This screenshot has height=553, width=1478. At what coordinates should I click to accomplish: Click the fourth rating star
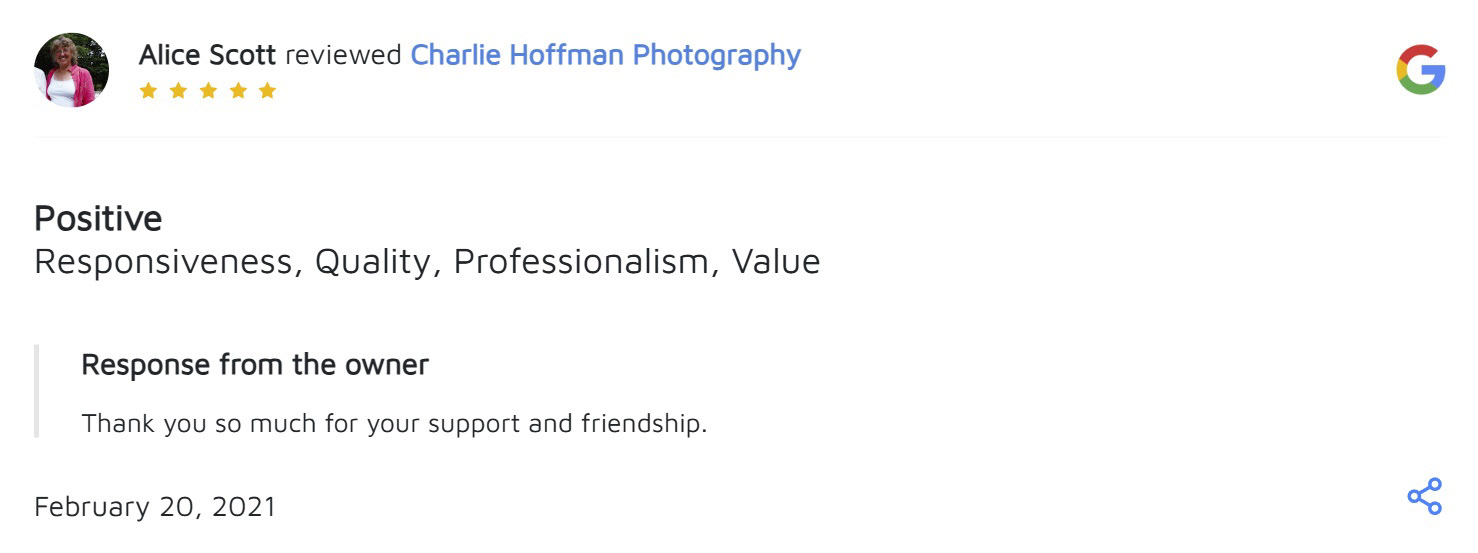click(x=238, y=91)
